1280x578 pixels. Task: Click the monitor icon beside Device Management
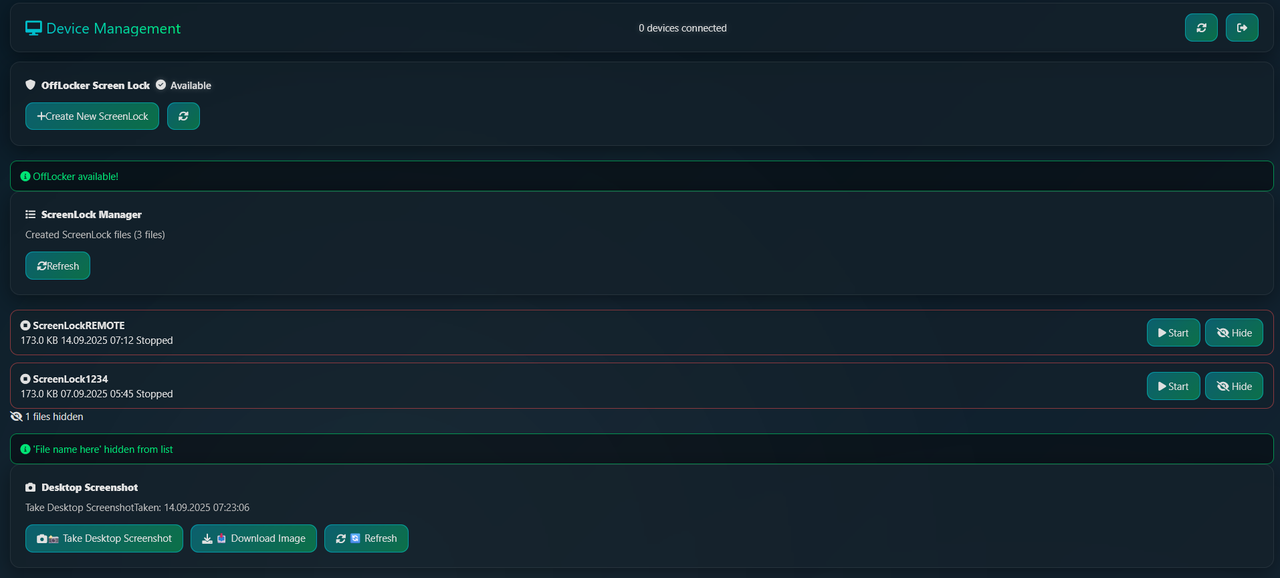pyautogui.click(x=34, y=29)
